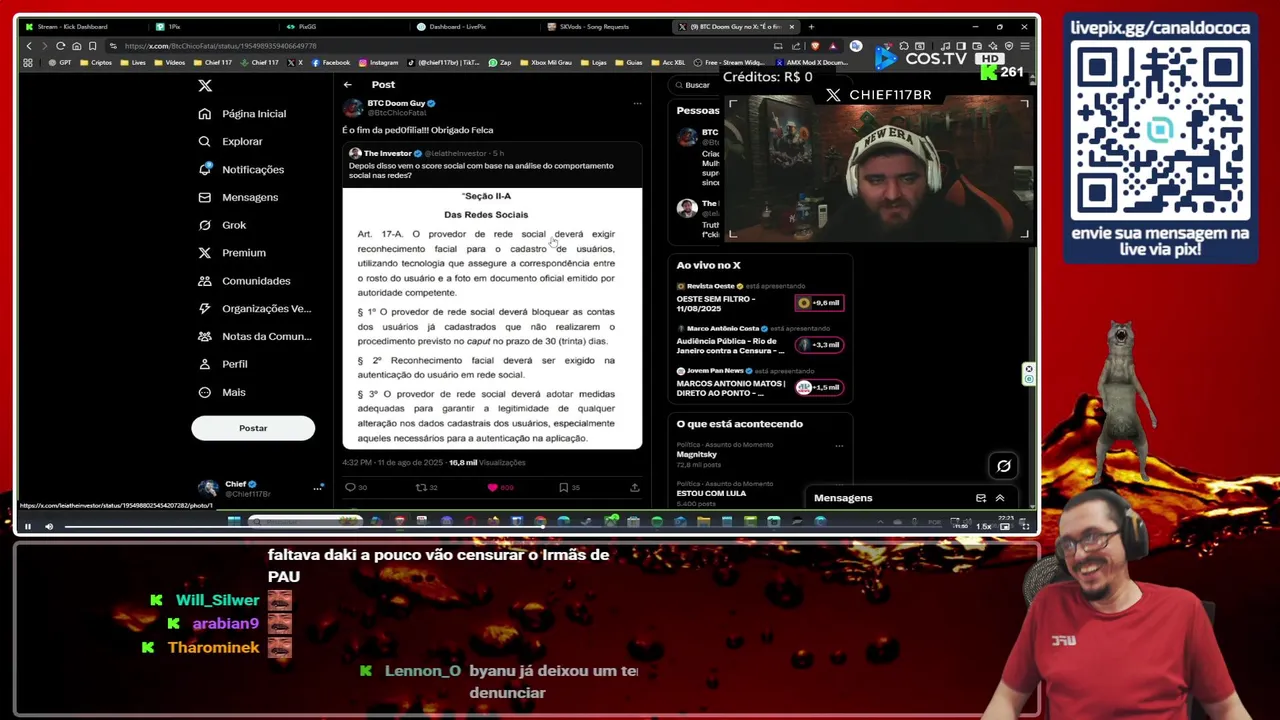This screenshot has height=720, width=1280.
Task: Click the browser home icon
Action: [x=76, y=46]
